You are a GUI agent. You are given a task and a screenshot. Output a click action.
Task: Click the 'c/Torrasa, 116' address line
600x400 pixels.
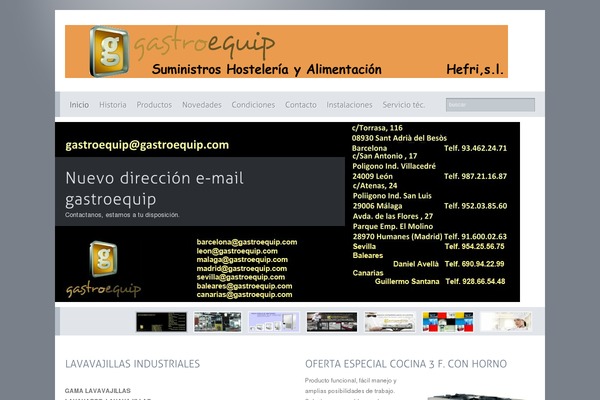click(x=377, y=128)
